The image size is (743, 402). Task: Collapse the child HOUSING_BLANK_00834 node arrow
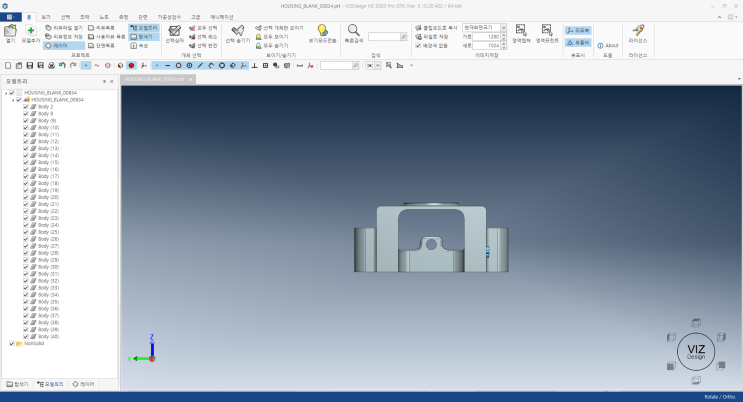point(13,100)
